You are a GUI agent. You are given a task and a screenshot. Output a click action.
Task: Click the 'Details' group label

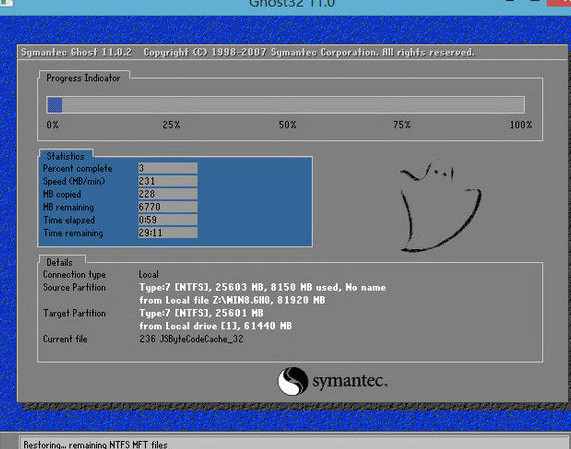(x=59, y=262)
